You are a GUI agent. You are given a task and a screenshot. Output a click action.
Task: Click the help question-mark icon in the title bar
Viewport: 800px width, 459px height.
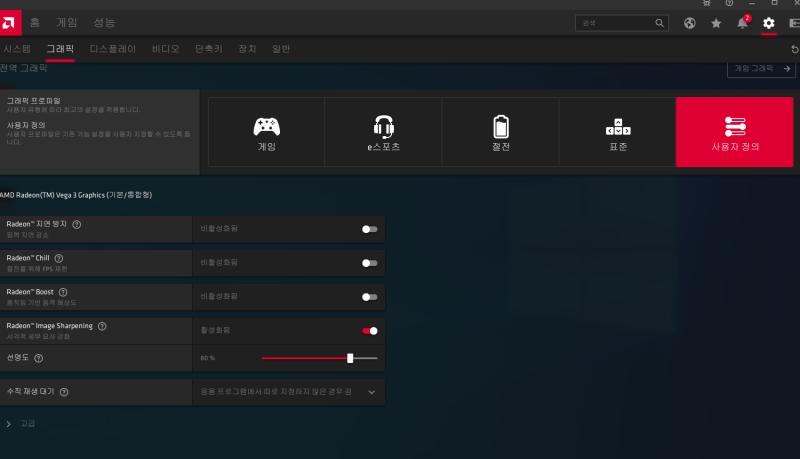click(x=730, y=3)
